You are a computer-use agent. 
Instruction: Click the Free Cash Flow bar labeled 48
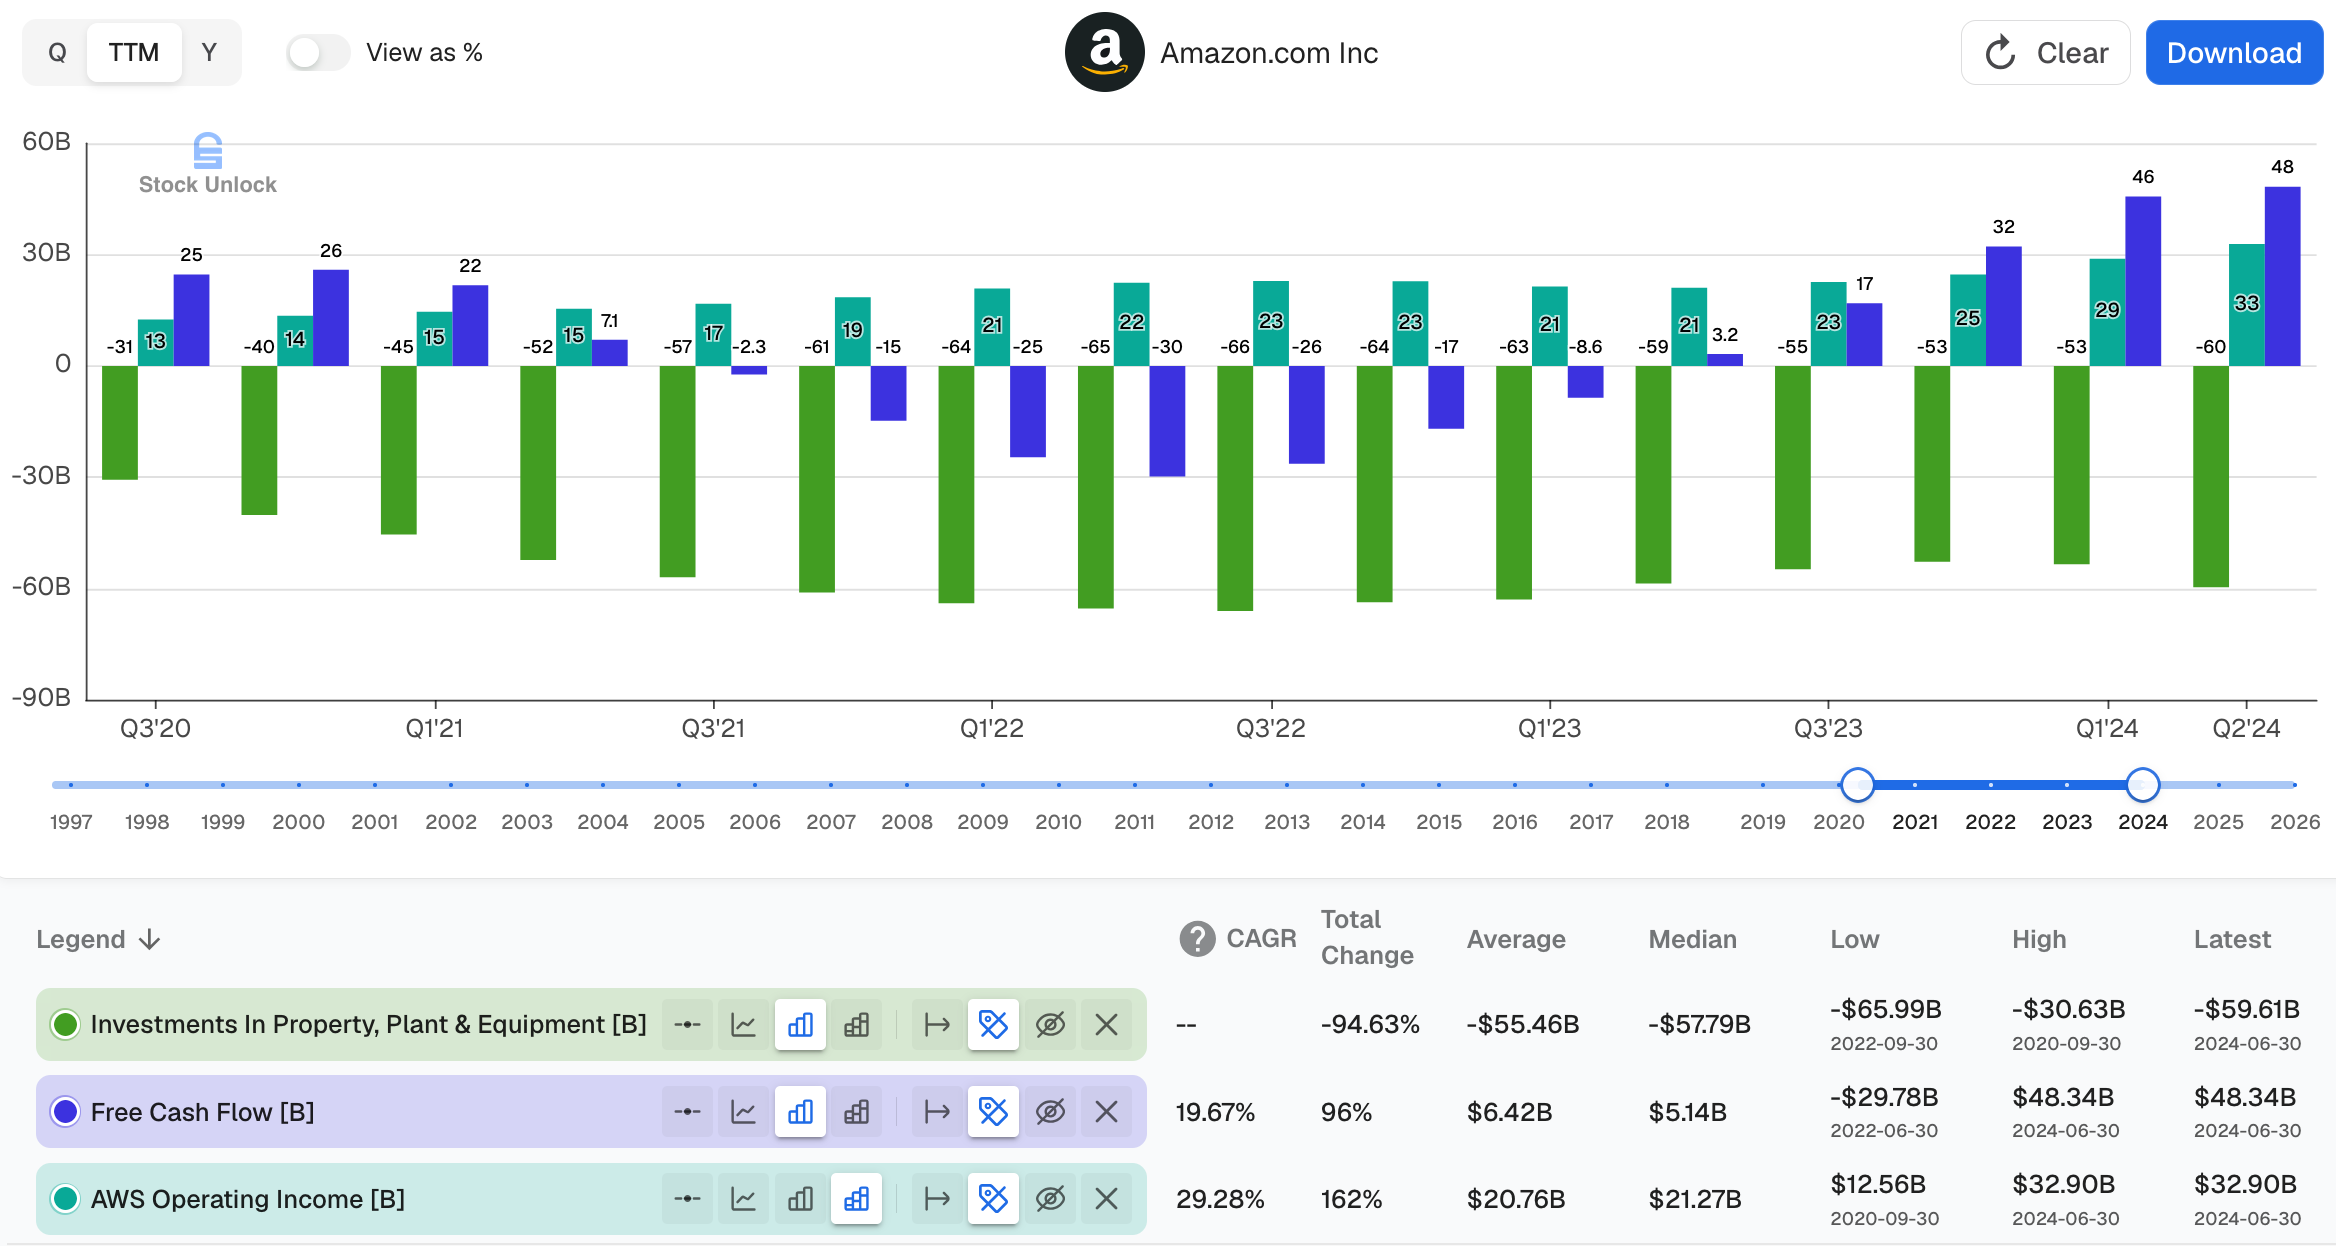tap(2282, 276)
